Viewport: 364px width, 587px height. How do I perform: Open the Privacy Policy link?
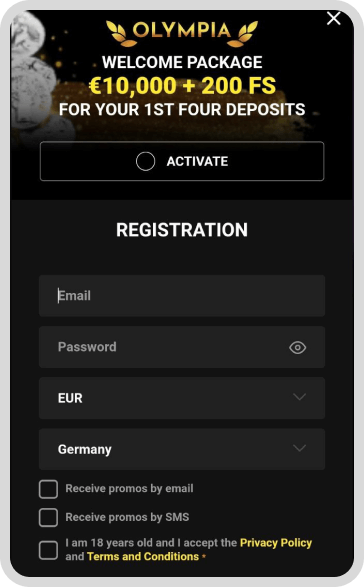(x=276, y=543)
